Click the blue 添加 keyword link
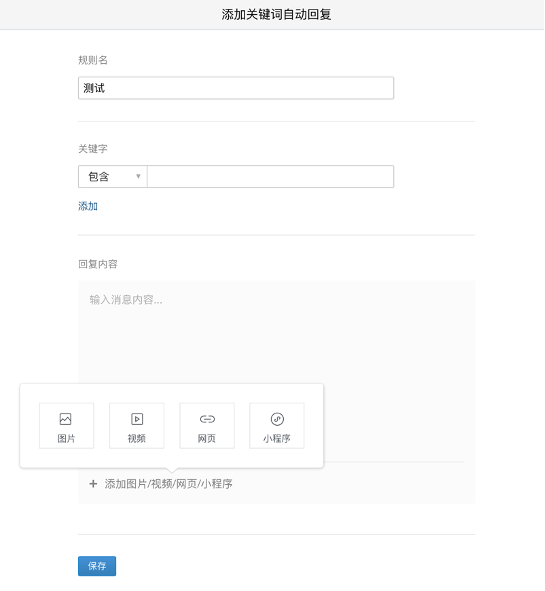 (88, 206)
